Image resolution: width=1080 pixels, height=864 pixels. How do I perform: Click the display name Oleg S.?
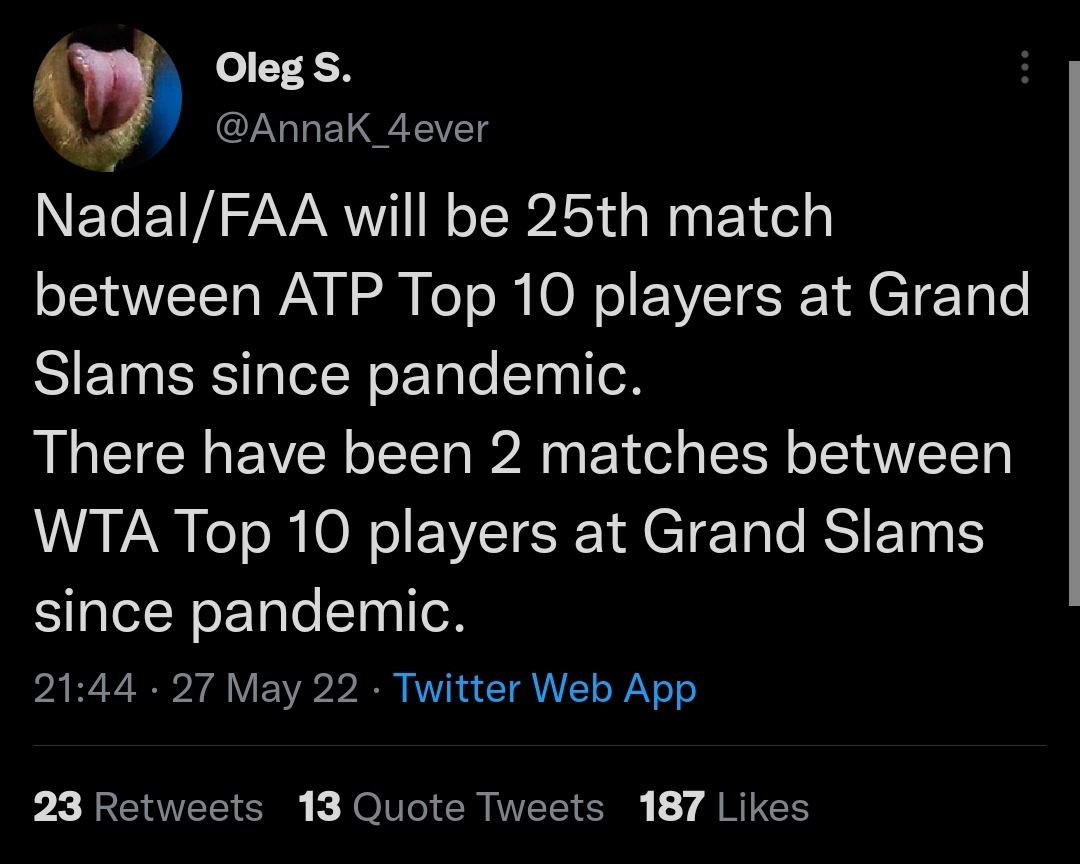tap(283, 69)
